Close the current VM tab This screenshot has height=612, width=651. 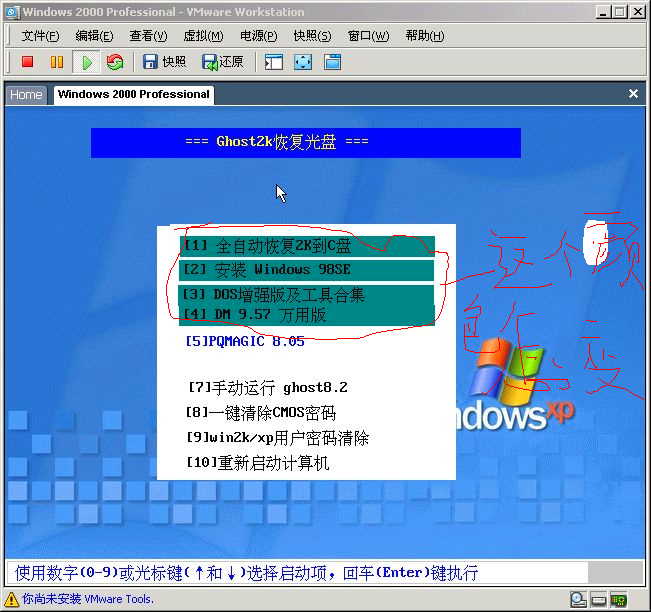(633, 94)
